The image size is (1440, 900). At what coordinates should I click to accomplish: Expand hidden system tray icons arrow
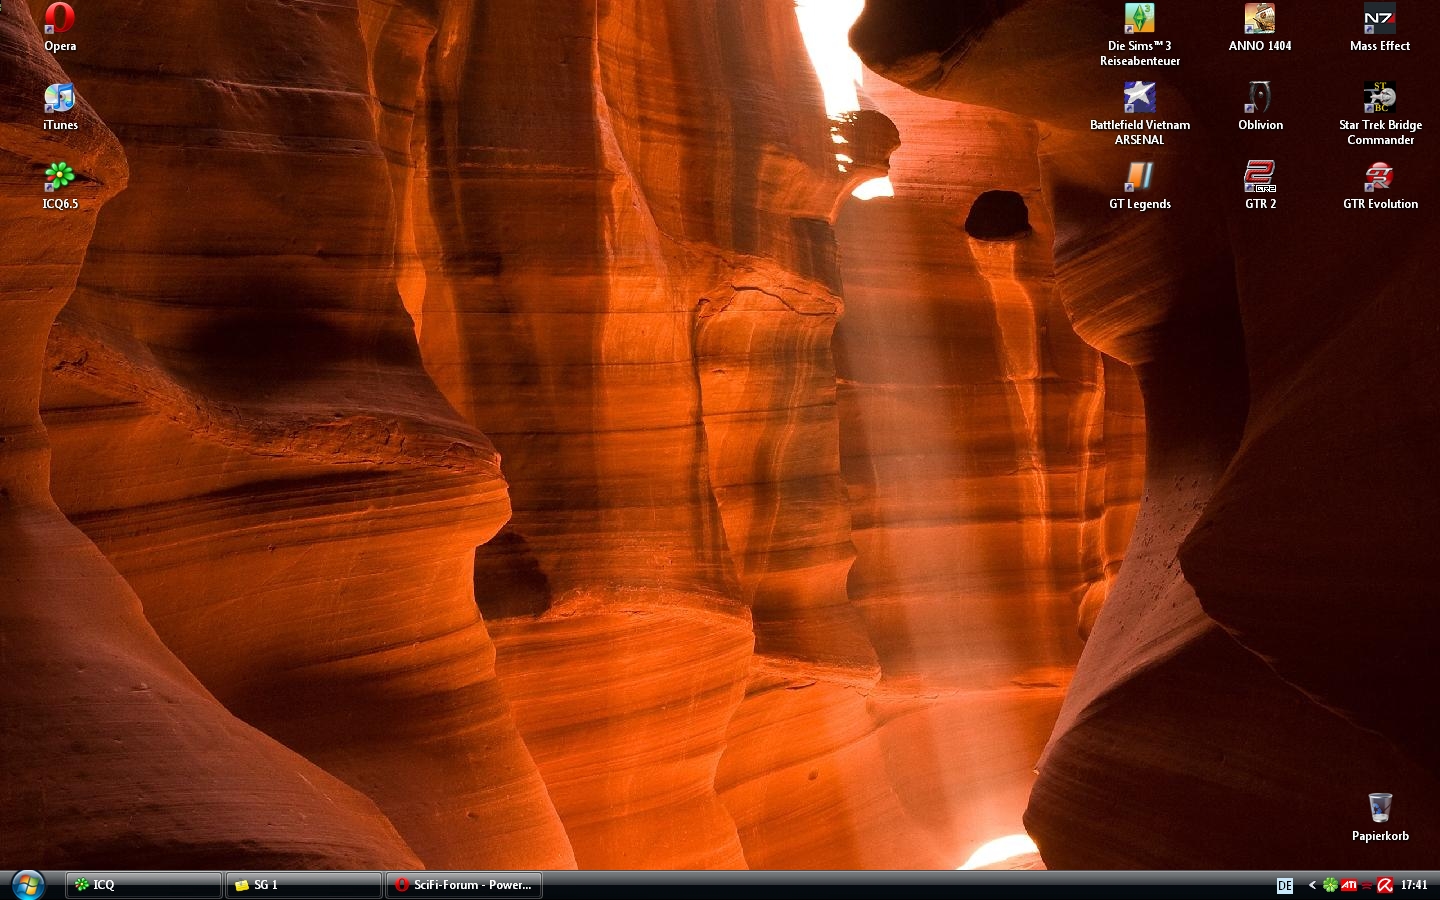pos(1312,885)
